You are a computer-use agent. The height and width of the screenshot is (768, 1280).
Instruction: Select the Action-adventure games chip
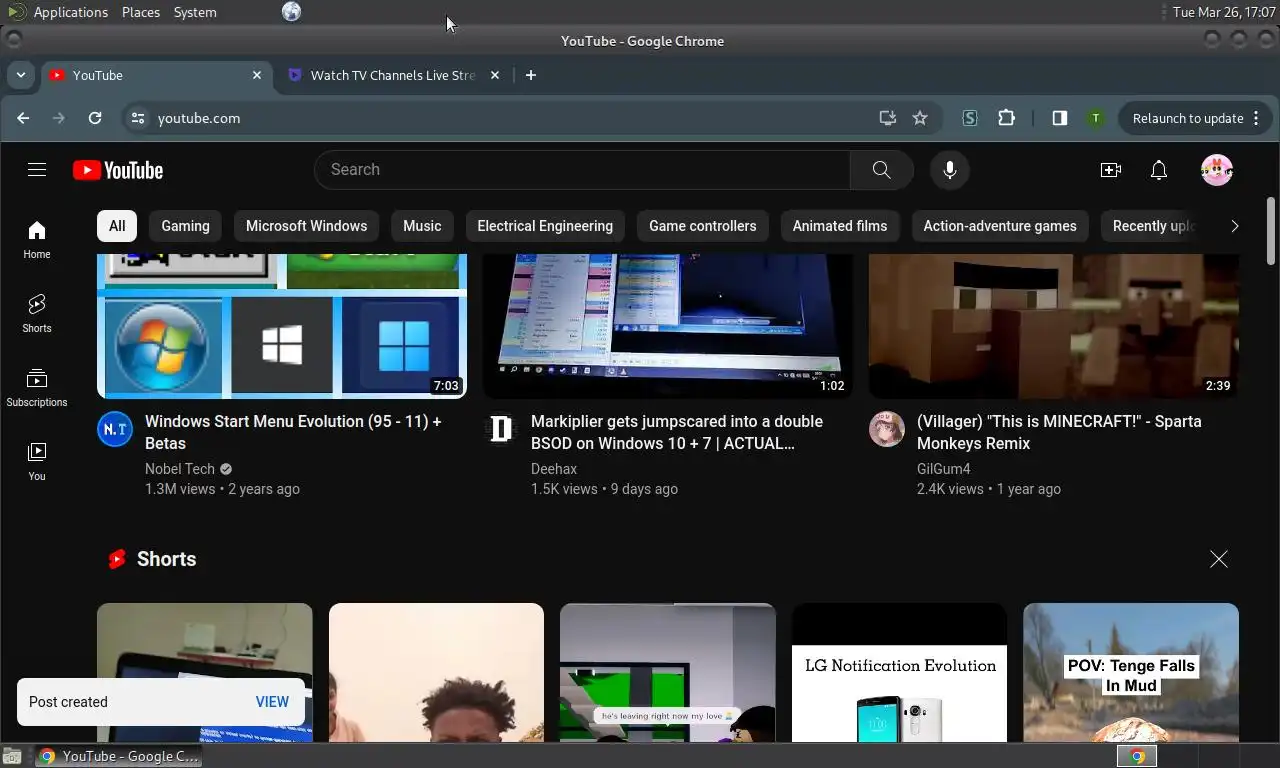pyautogui.click(x=1000, y=226)
